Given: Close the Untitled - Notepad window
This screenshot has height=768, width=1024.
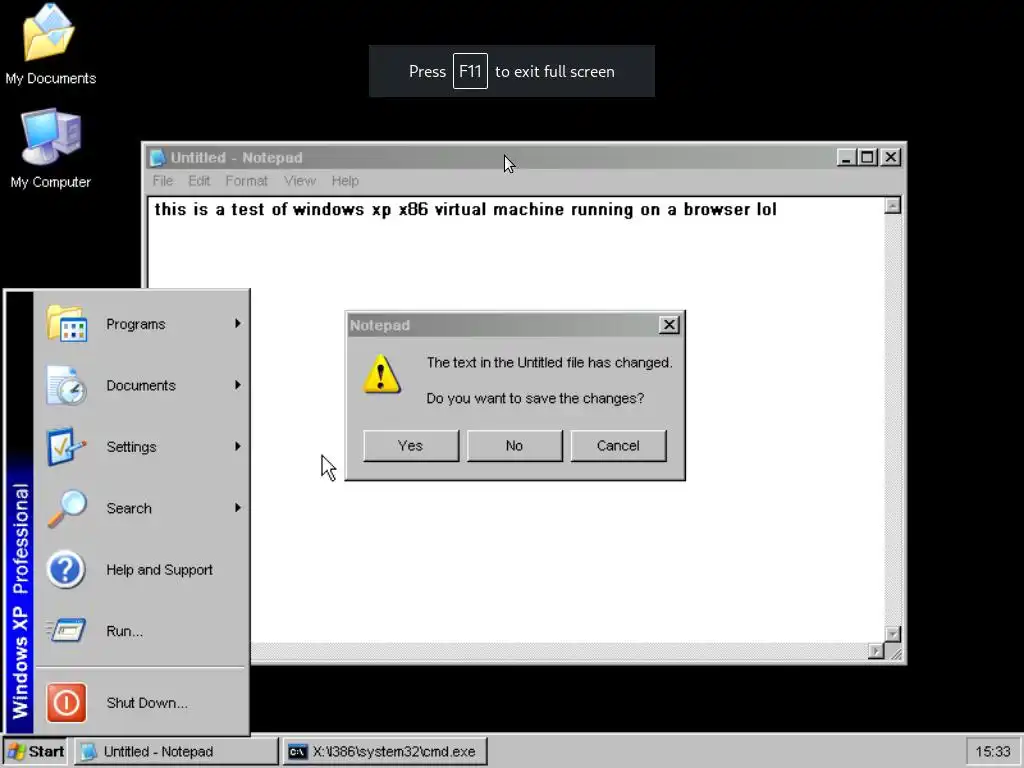Looking at the screenshot, I should [891, 157].
